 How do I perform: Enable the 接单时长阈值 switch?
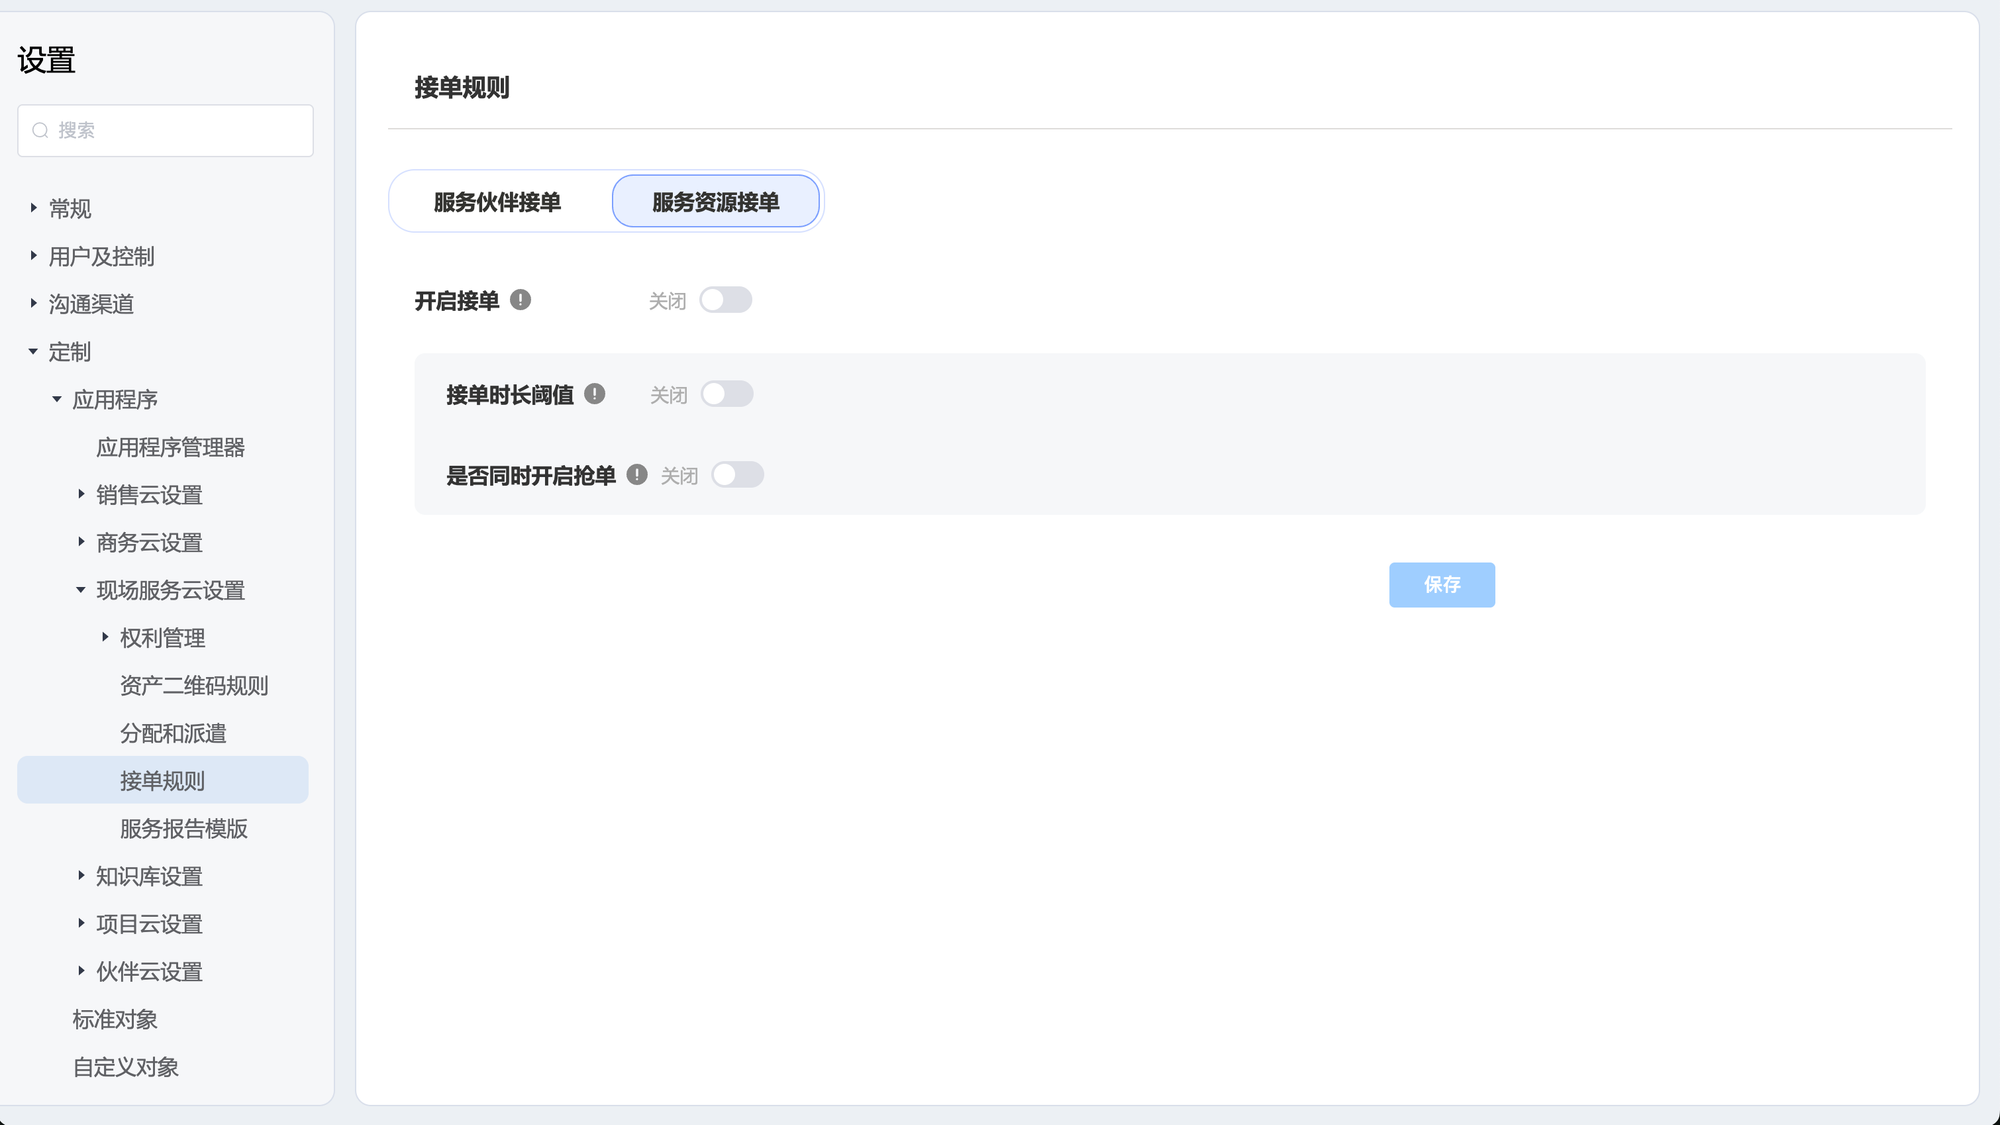[727, 394]
